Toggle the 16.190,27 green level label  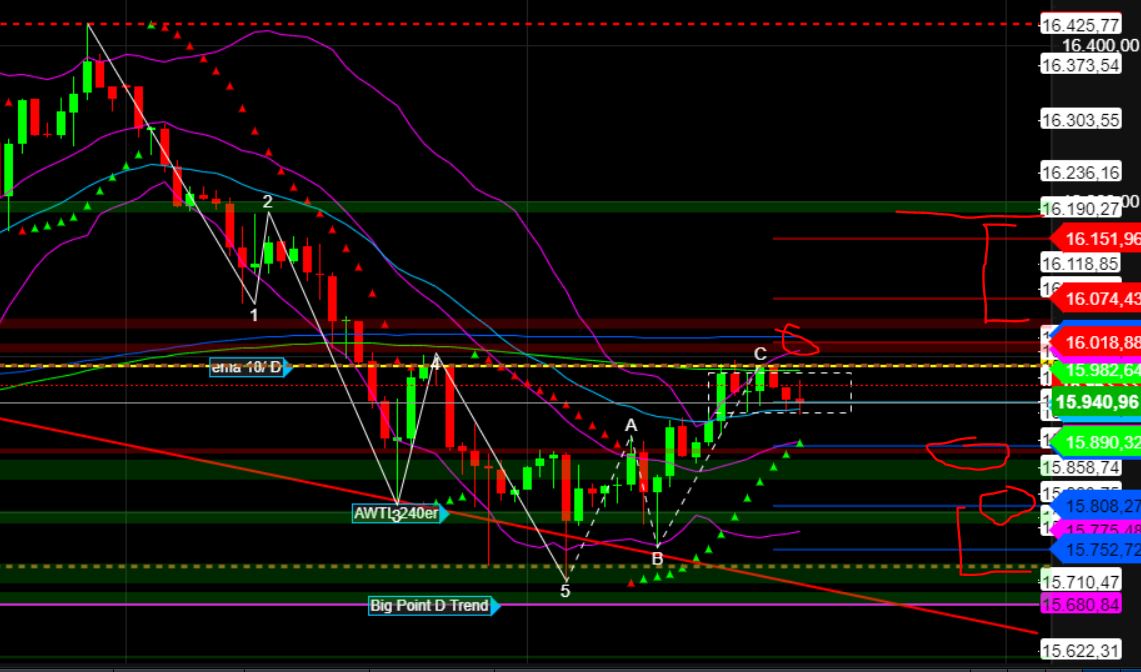tap(1083, 208)
